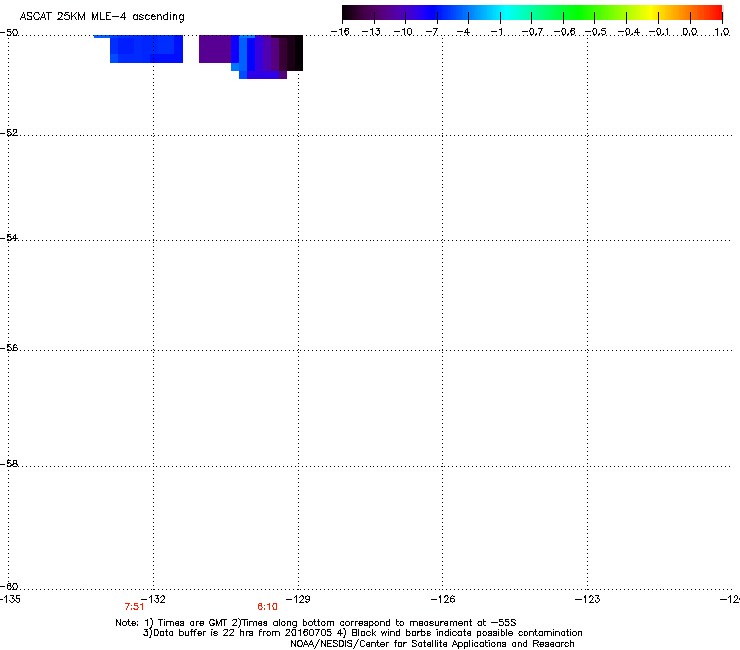Click the blue data swath near -132
The height and width of the screenshot is (650, 740).
coord(146,49)
